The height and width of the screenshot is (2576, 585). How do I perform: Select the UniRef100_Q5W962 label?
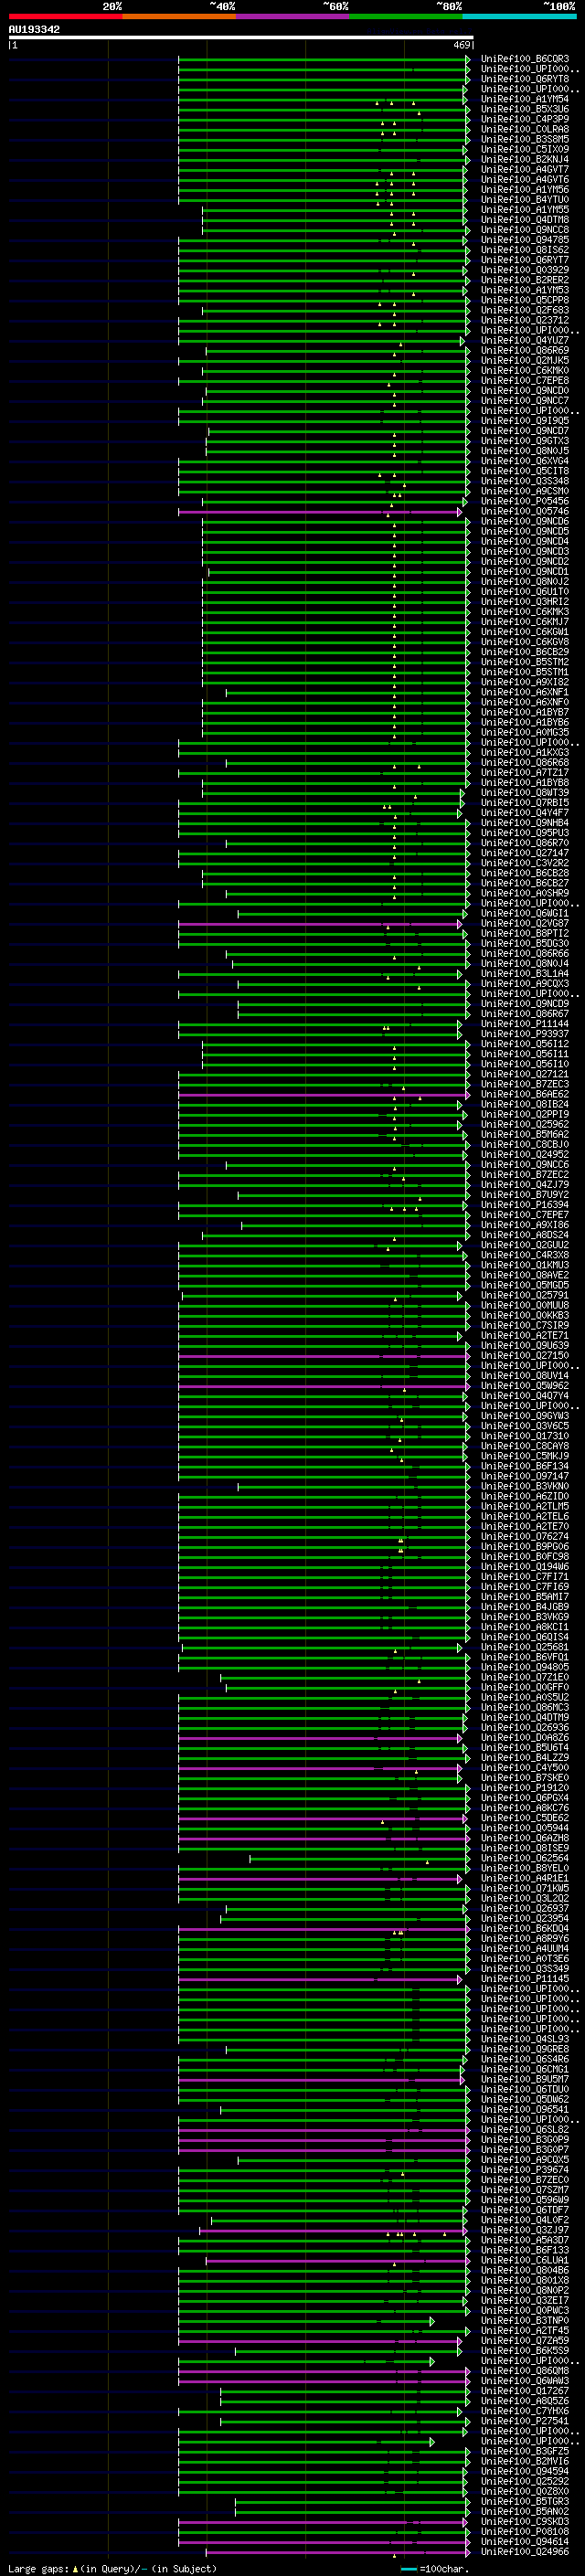tap(525, 1386)
